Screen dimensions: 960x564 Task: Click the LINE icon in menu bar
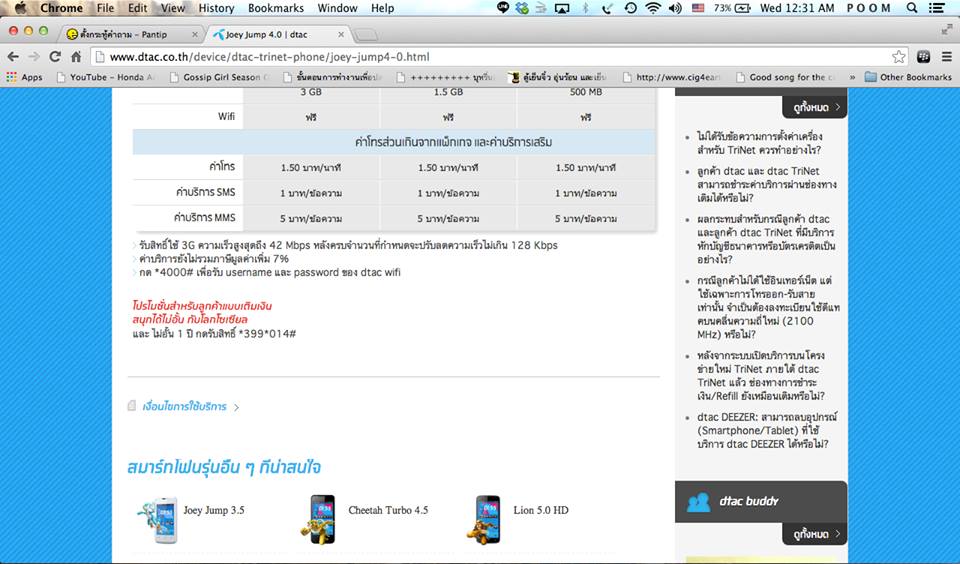click(503, 8)
